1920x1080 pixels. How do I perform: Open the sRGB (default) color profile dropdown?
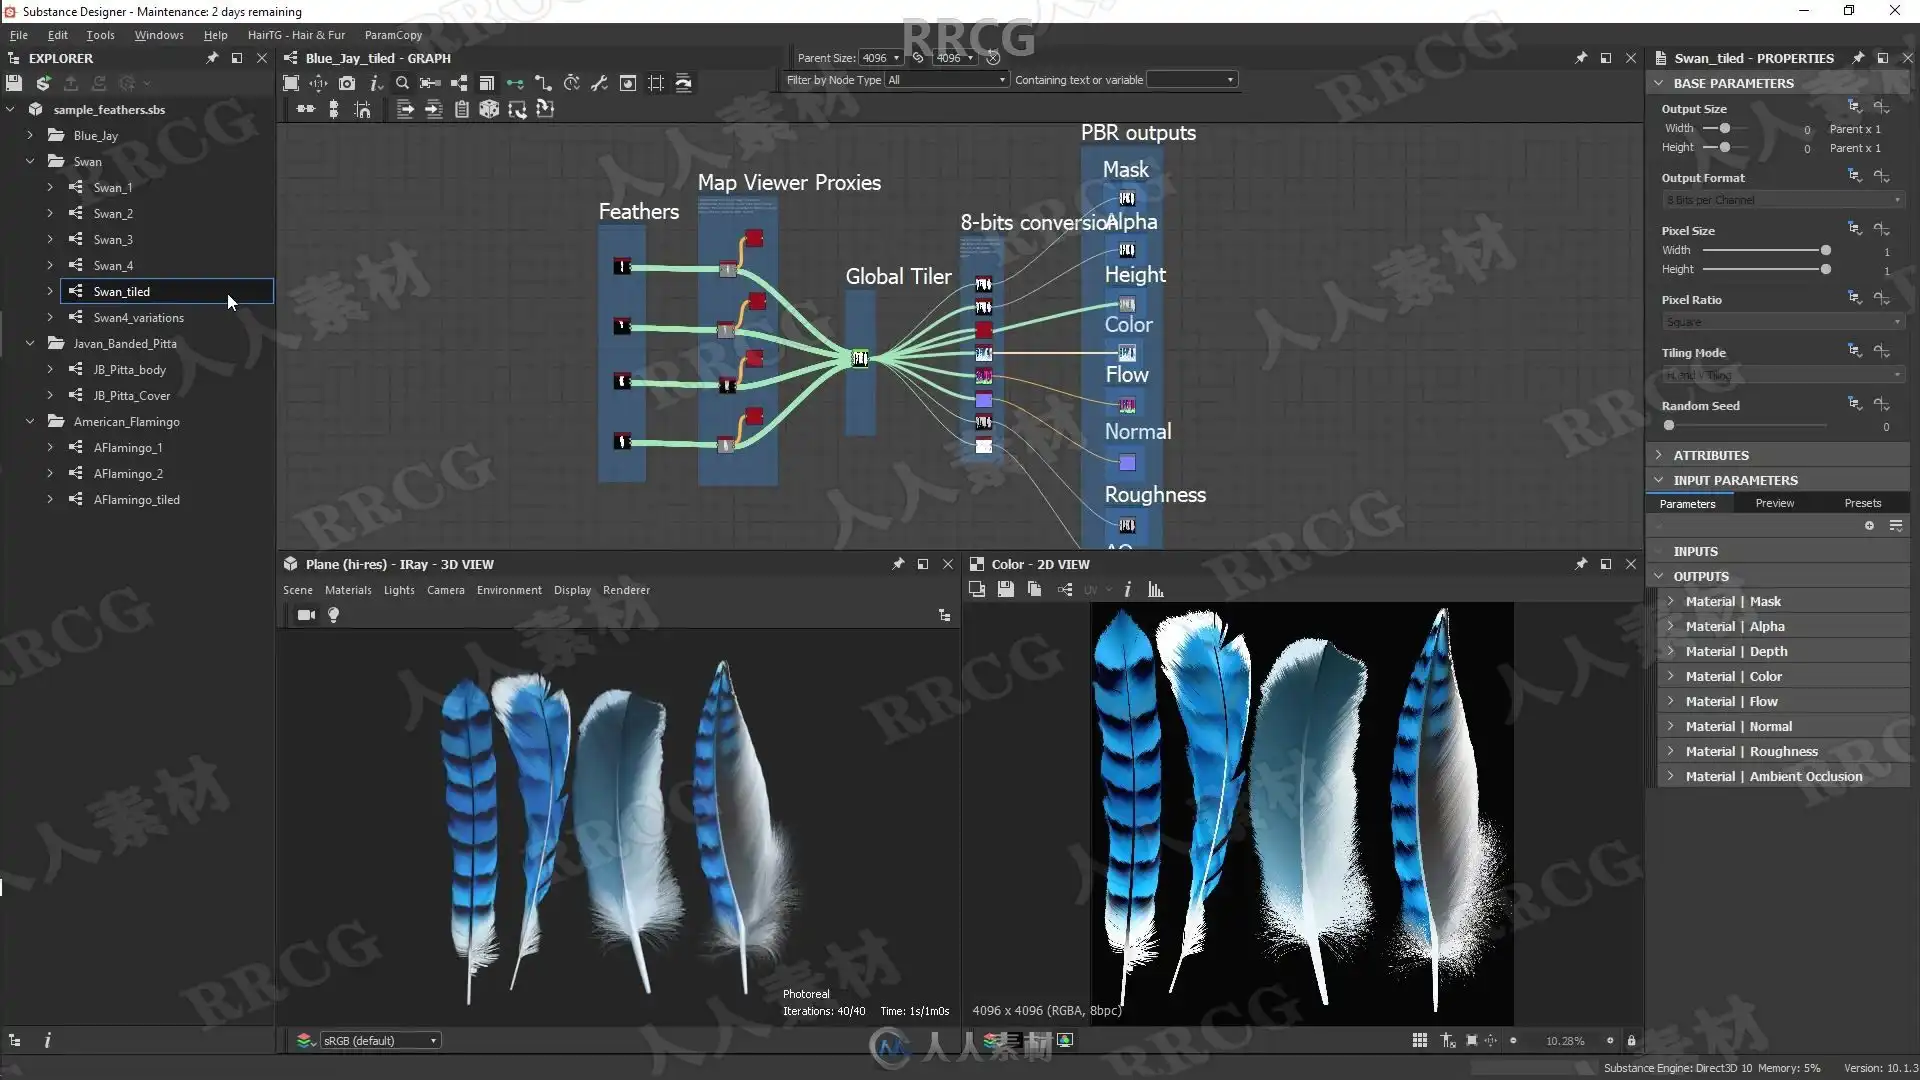380,1041
